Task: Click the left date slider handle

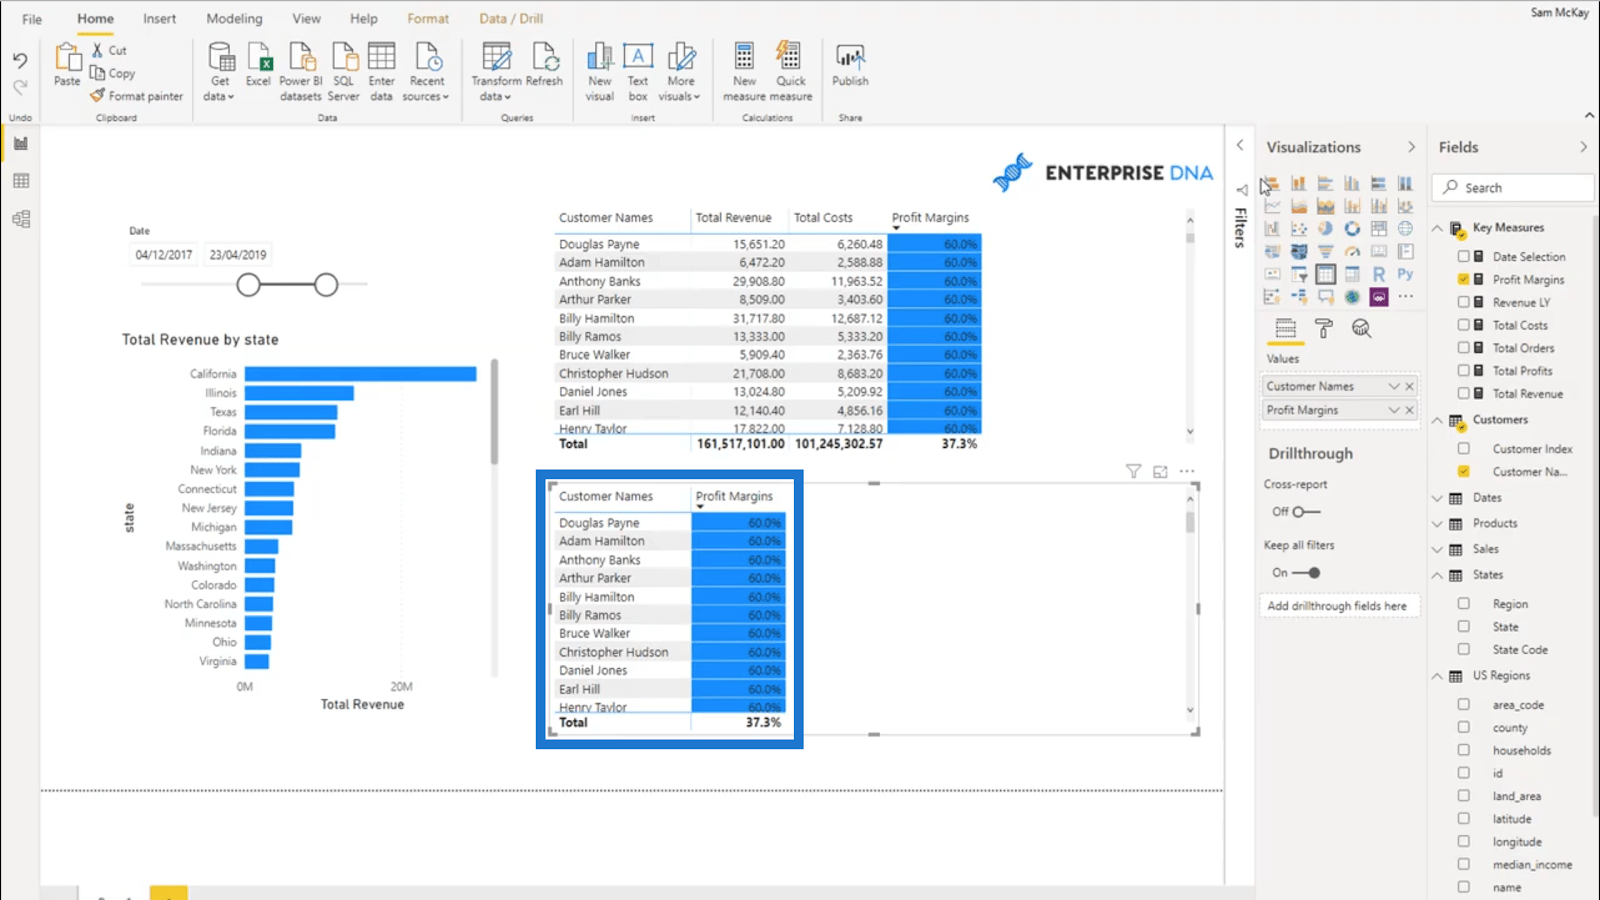Action: 248,285
